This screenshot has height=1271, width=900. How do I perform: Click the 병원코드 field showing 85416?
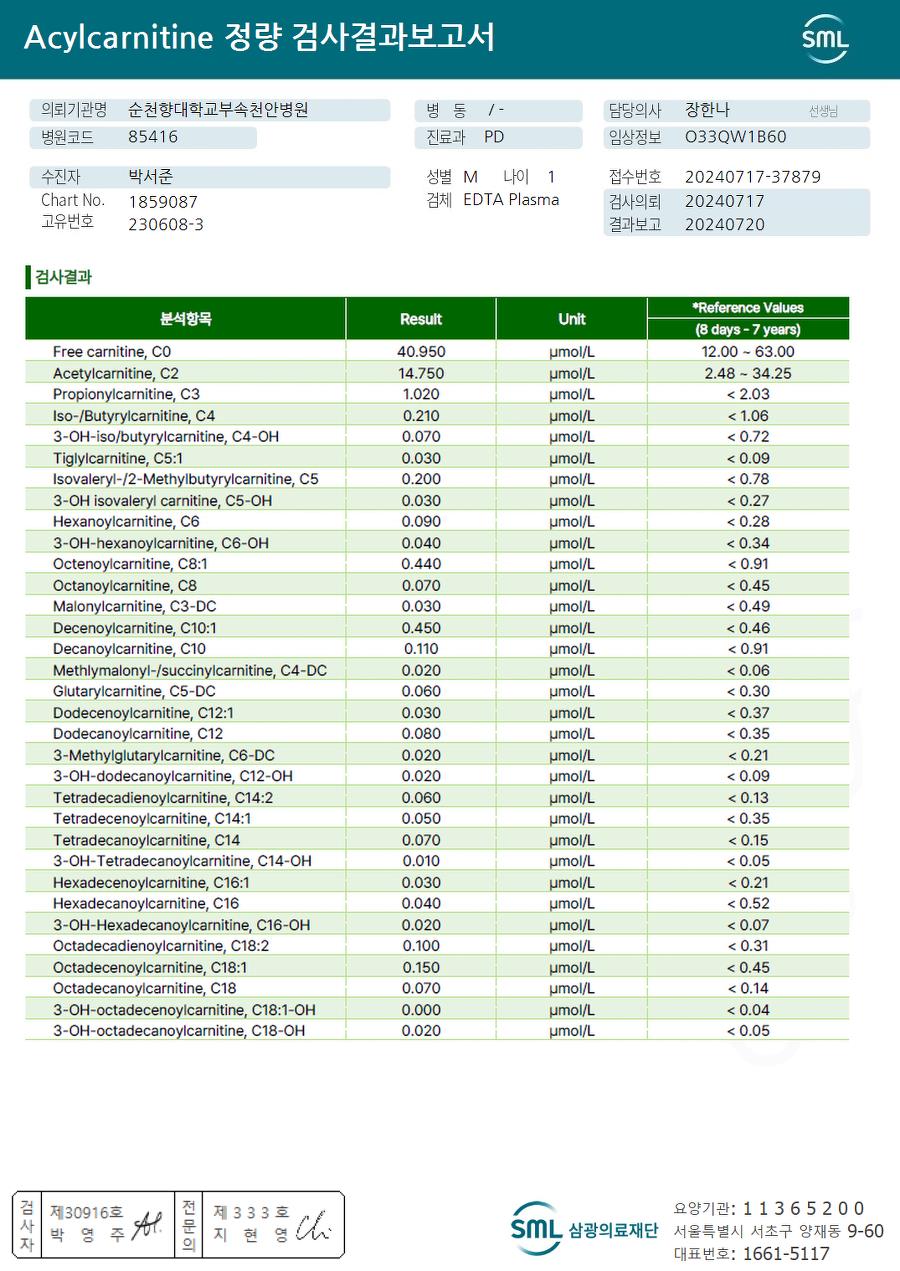143,138
